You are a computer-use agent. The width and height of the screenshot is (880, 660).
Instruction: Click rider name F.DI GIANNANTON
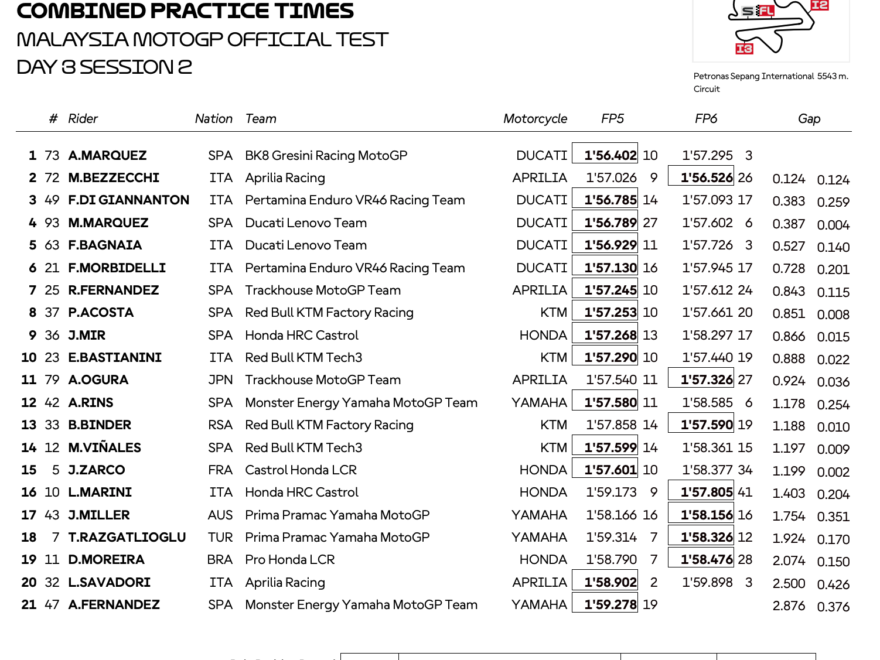tap(128, 200)
